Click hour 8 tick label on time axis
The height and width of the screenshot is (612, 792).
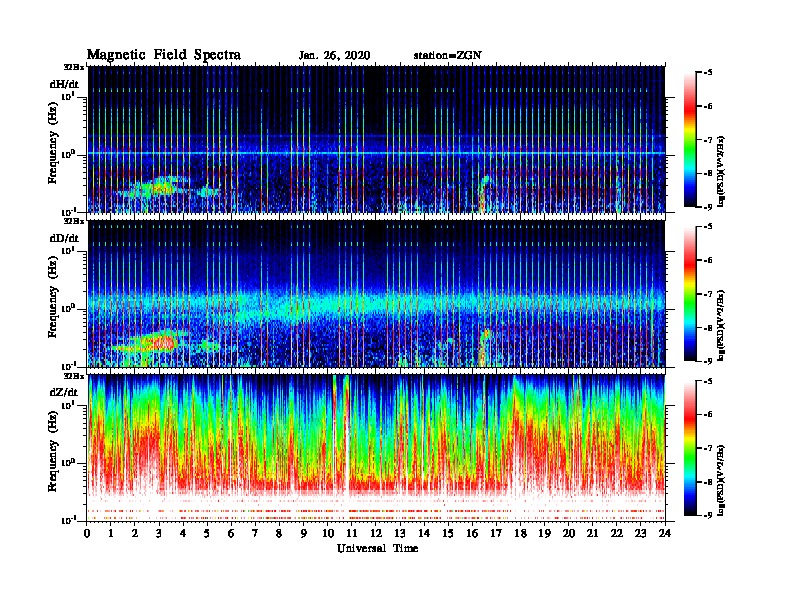click(279, 534)
